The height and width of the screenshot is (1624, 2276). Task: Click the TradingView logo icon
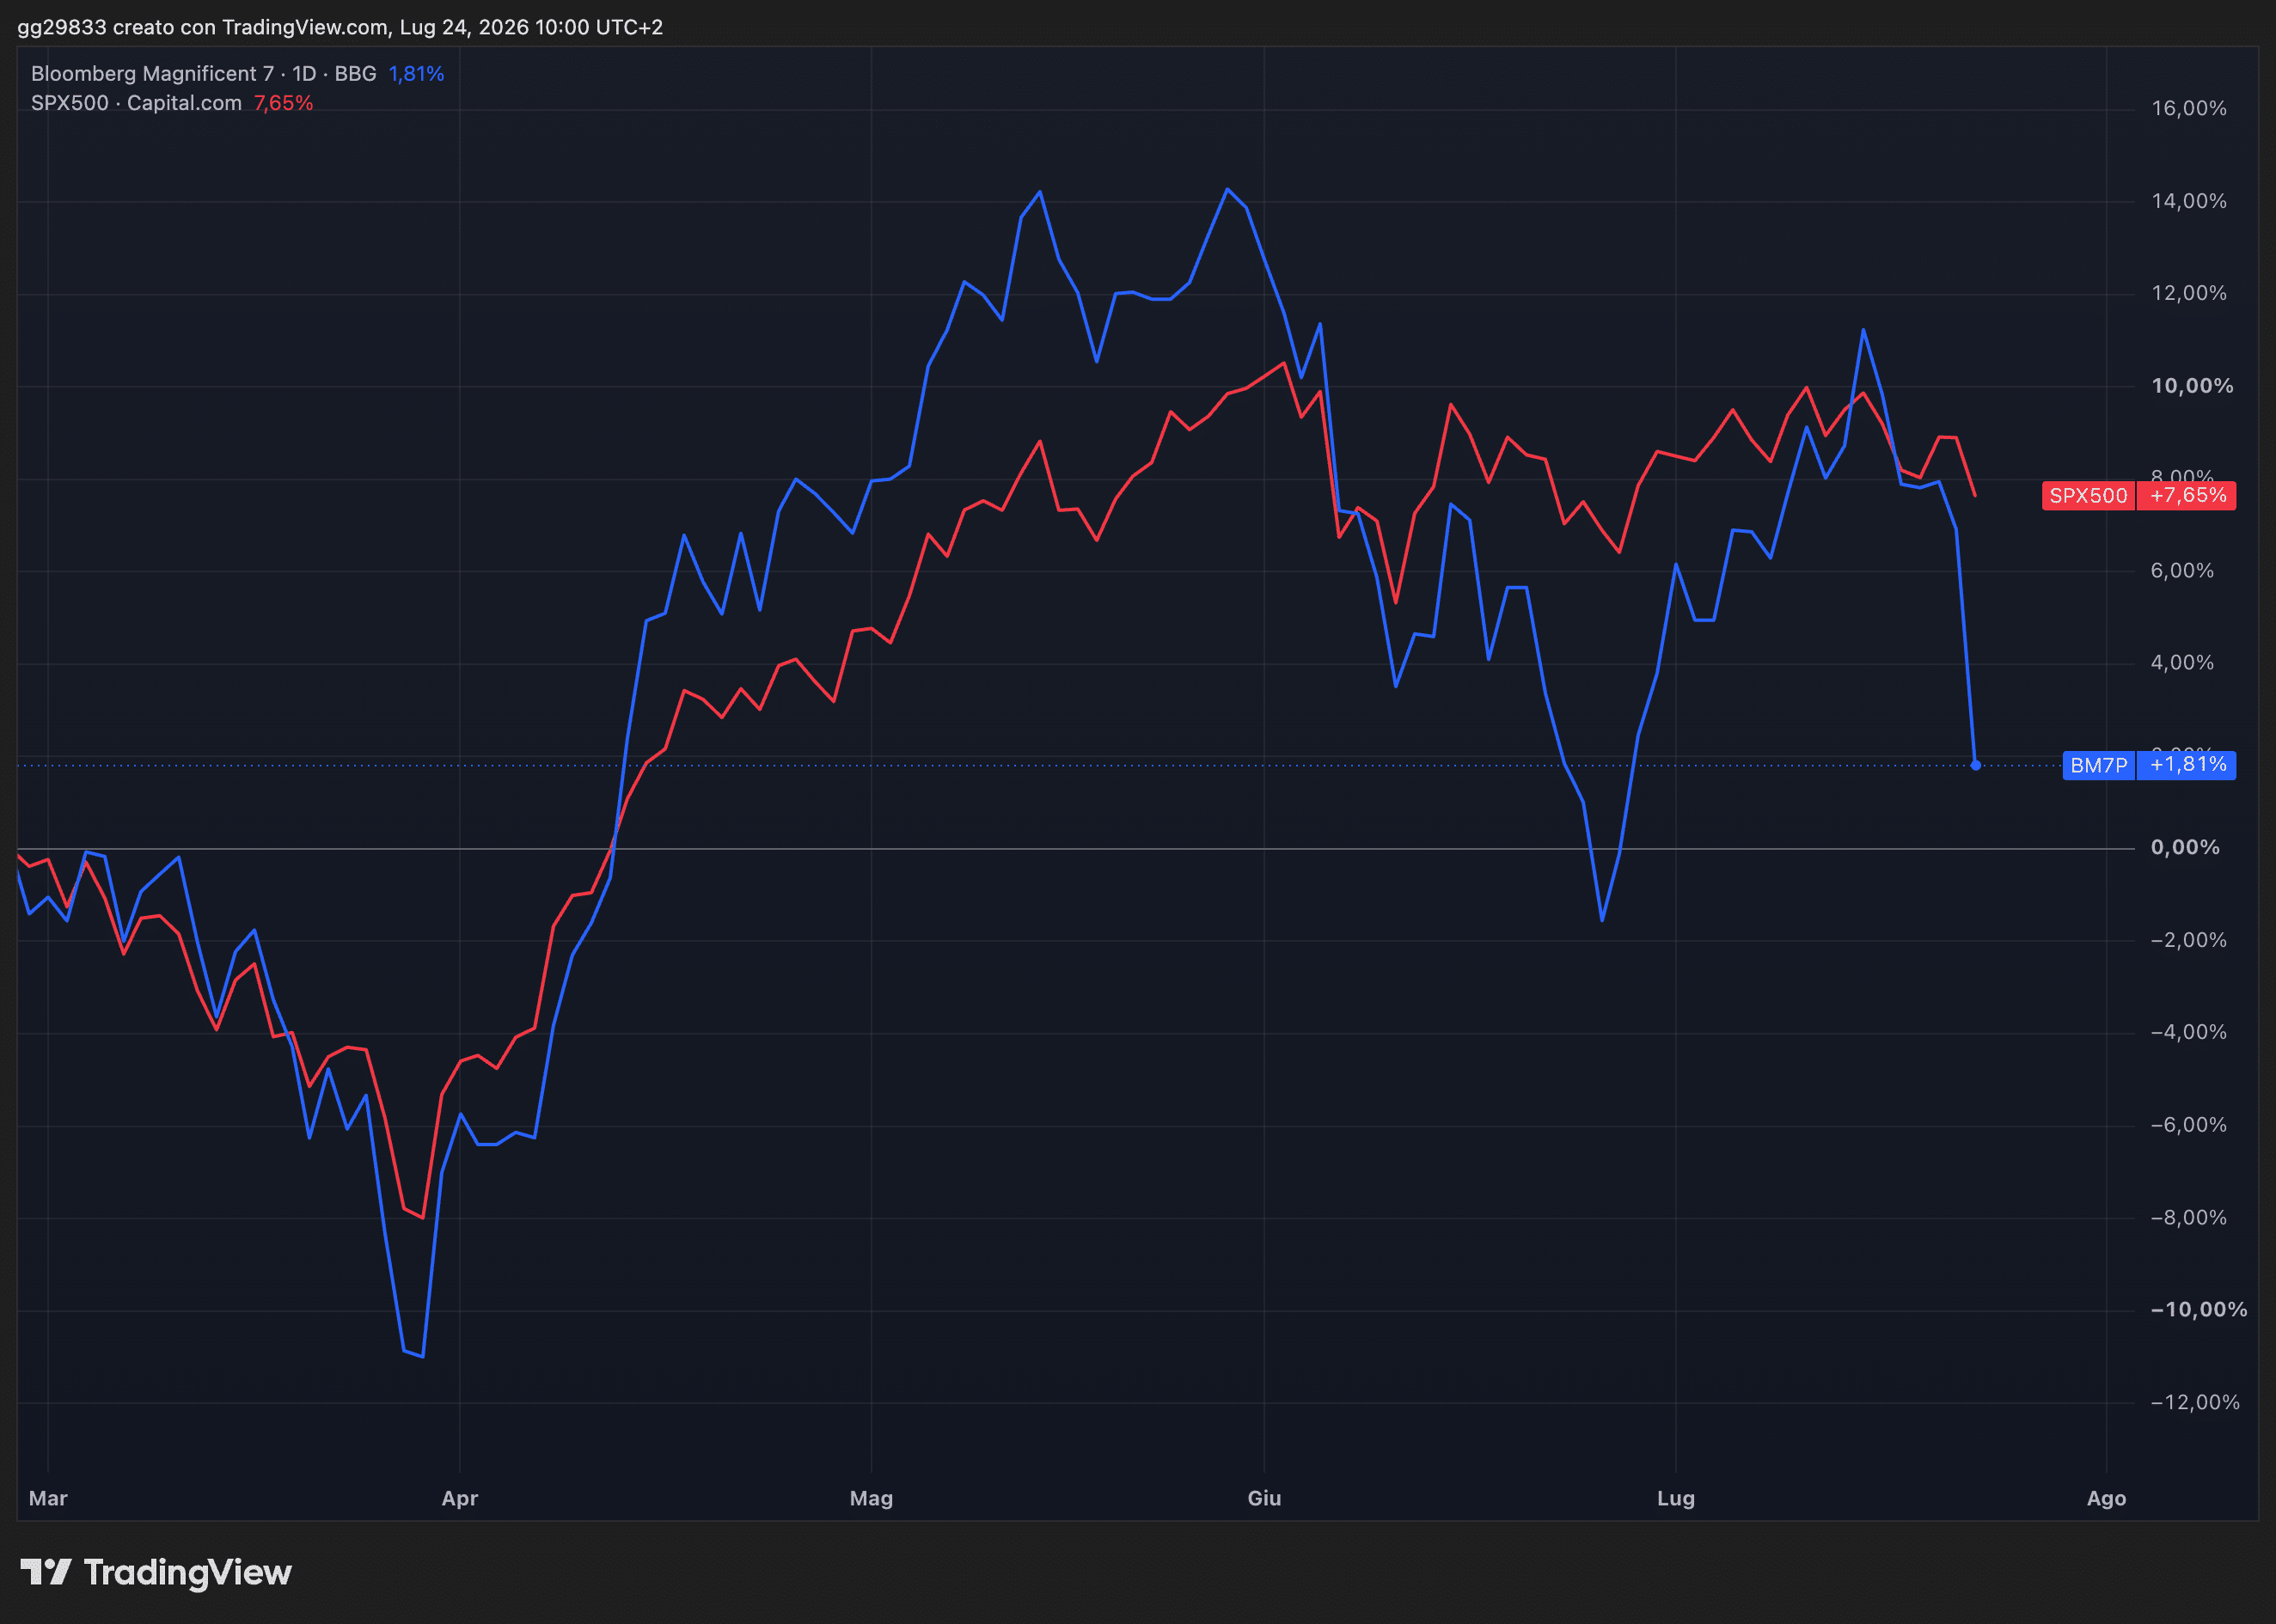pos(46,1572)
